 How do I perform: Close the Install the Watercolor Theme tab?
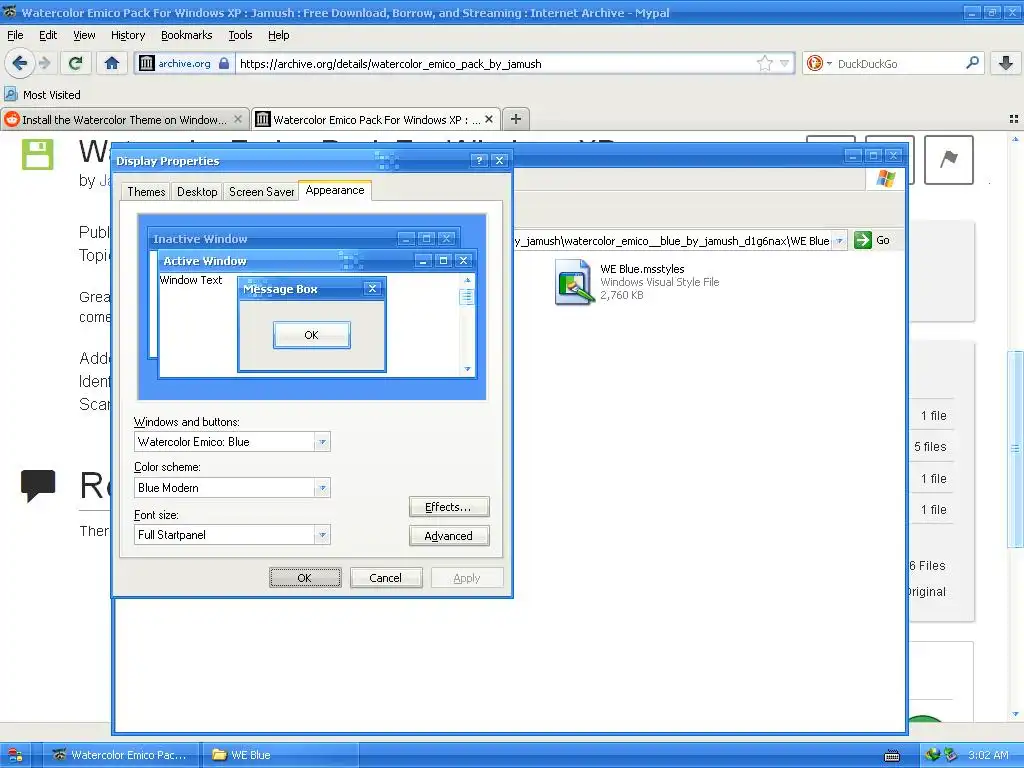click(x=238, y=120)
